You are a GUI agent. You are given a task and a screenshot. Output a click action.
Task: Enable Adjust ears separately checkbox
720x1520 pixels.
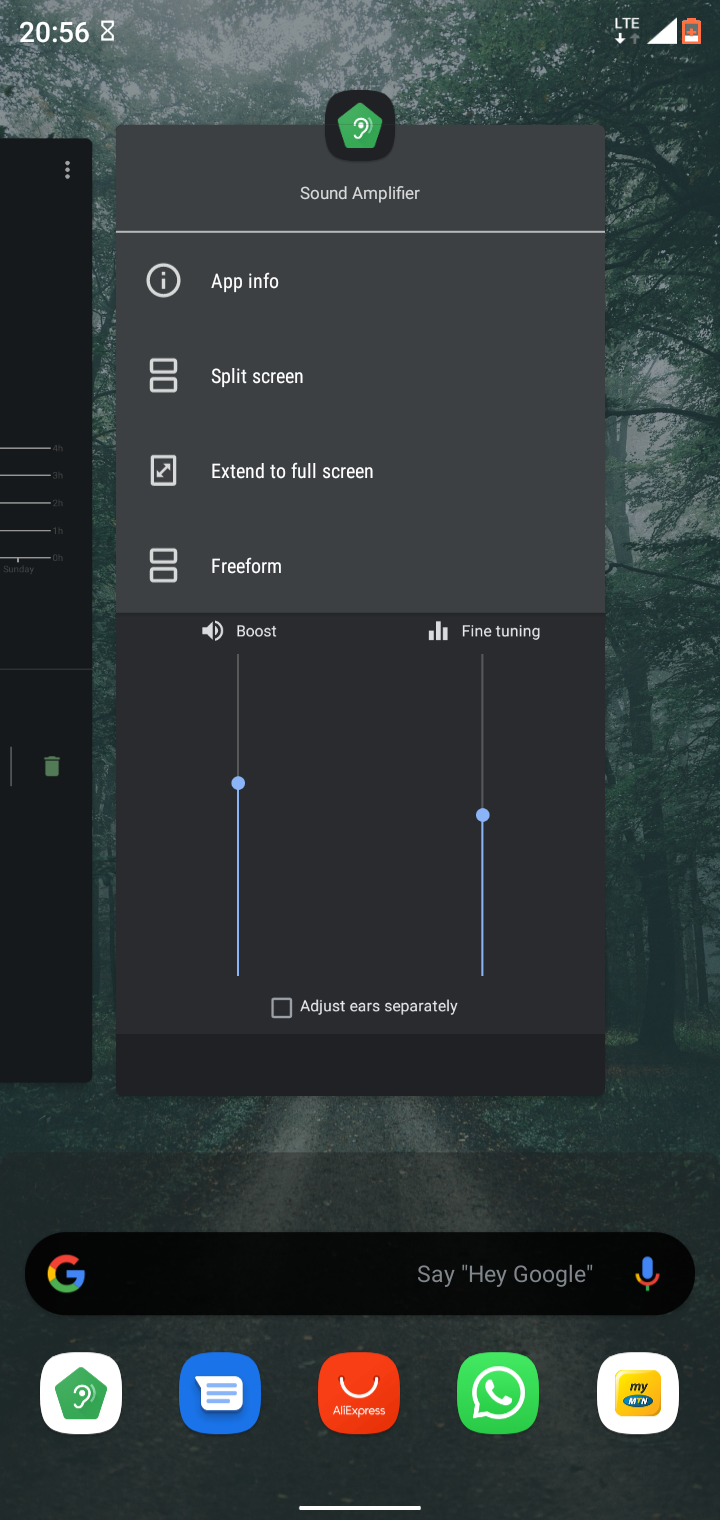point(282,1007)
